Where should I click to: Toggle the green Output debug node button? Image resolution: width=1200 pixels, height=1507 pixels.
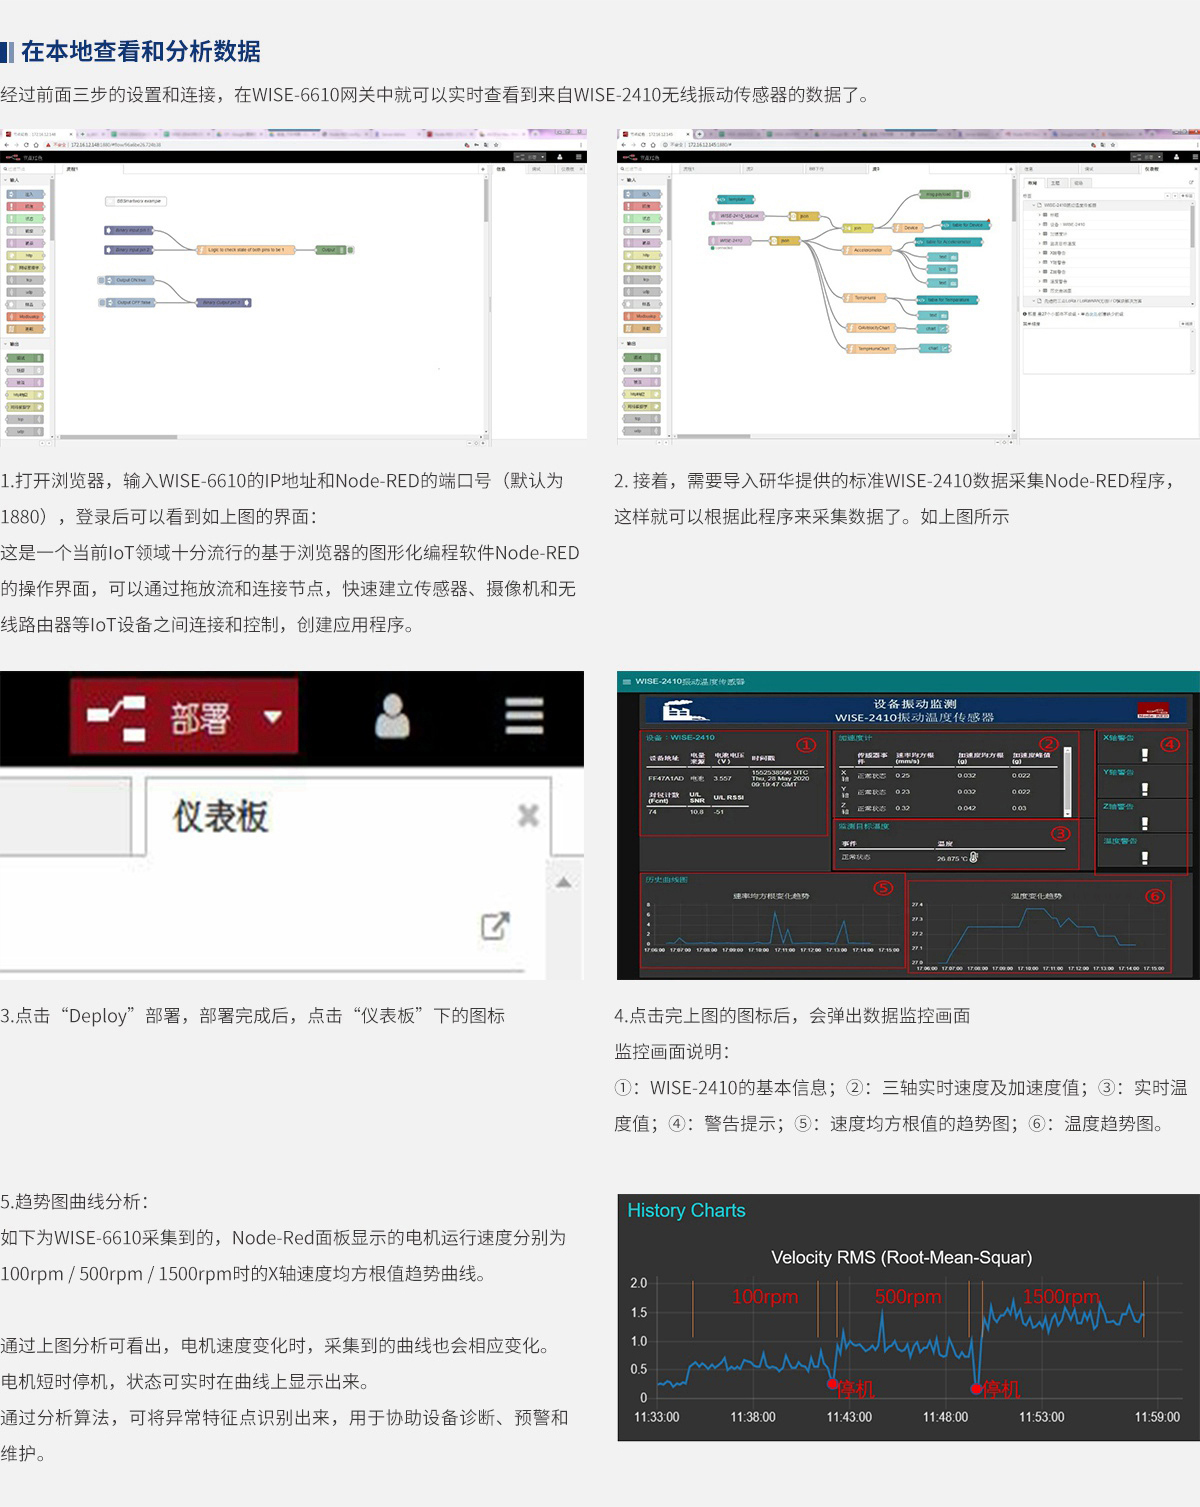[x=350, y=249]
